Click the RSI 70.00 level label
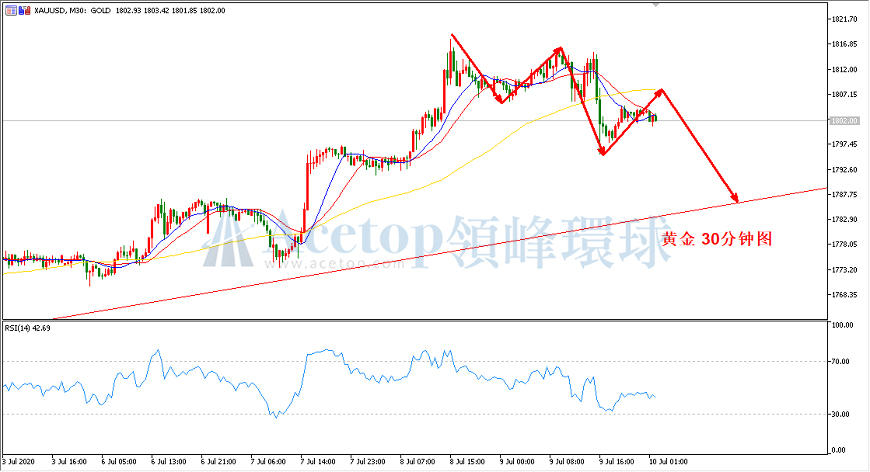This screenshot has width=870, height=472. tap(841, 362)
